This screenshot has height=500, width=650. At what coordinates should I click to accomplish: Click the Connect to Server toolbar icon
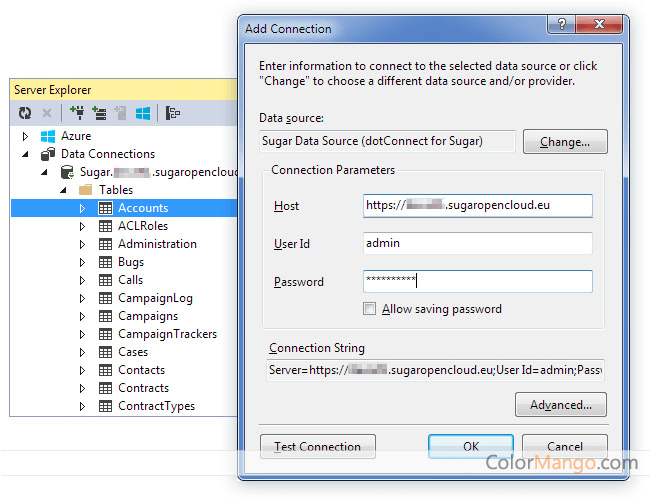[99, 113]
